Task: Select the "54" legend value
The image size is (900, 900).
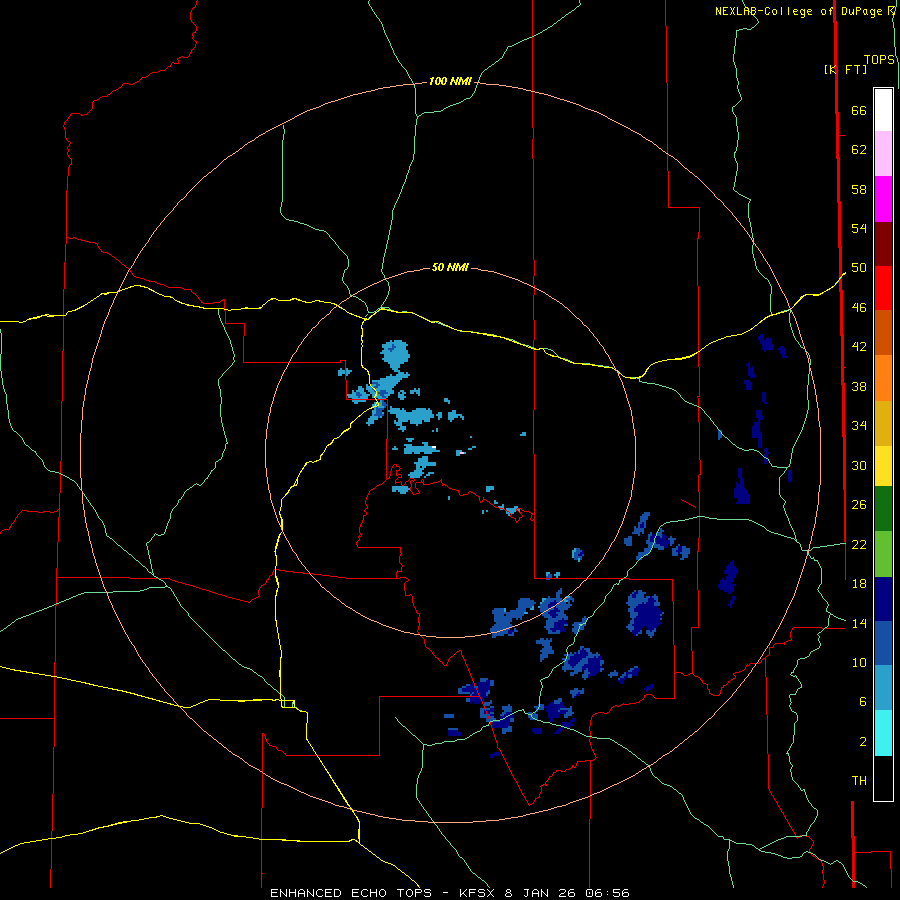Action: tap(859, 228)
